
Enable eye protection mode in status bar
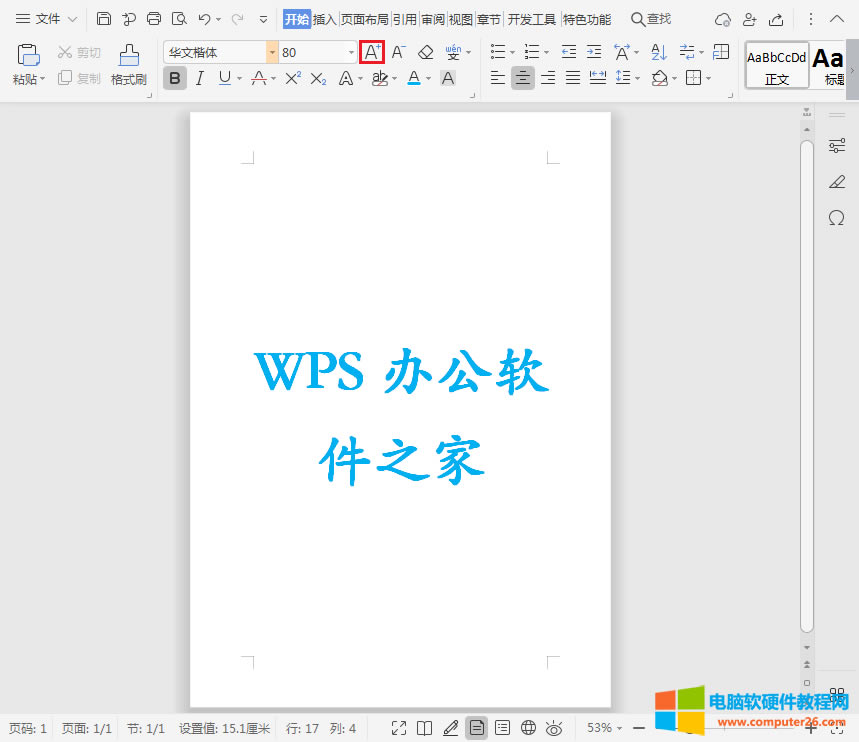(554, 727)
